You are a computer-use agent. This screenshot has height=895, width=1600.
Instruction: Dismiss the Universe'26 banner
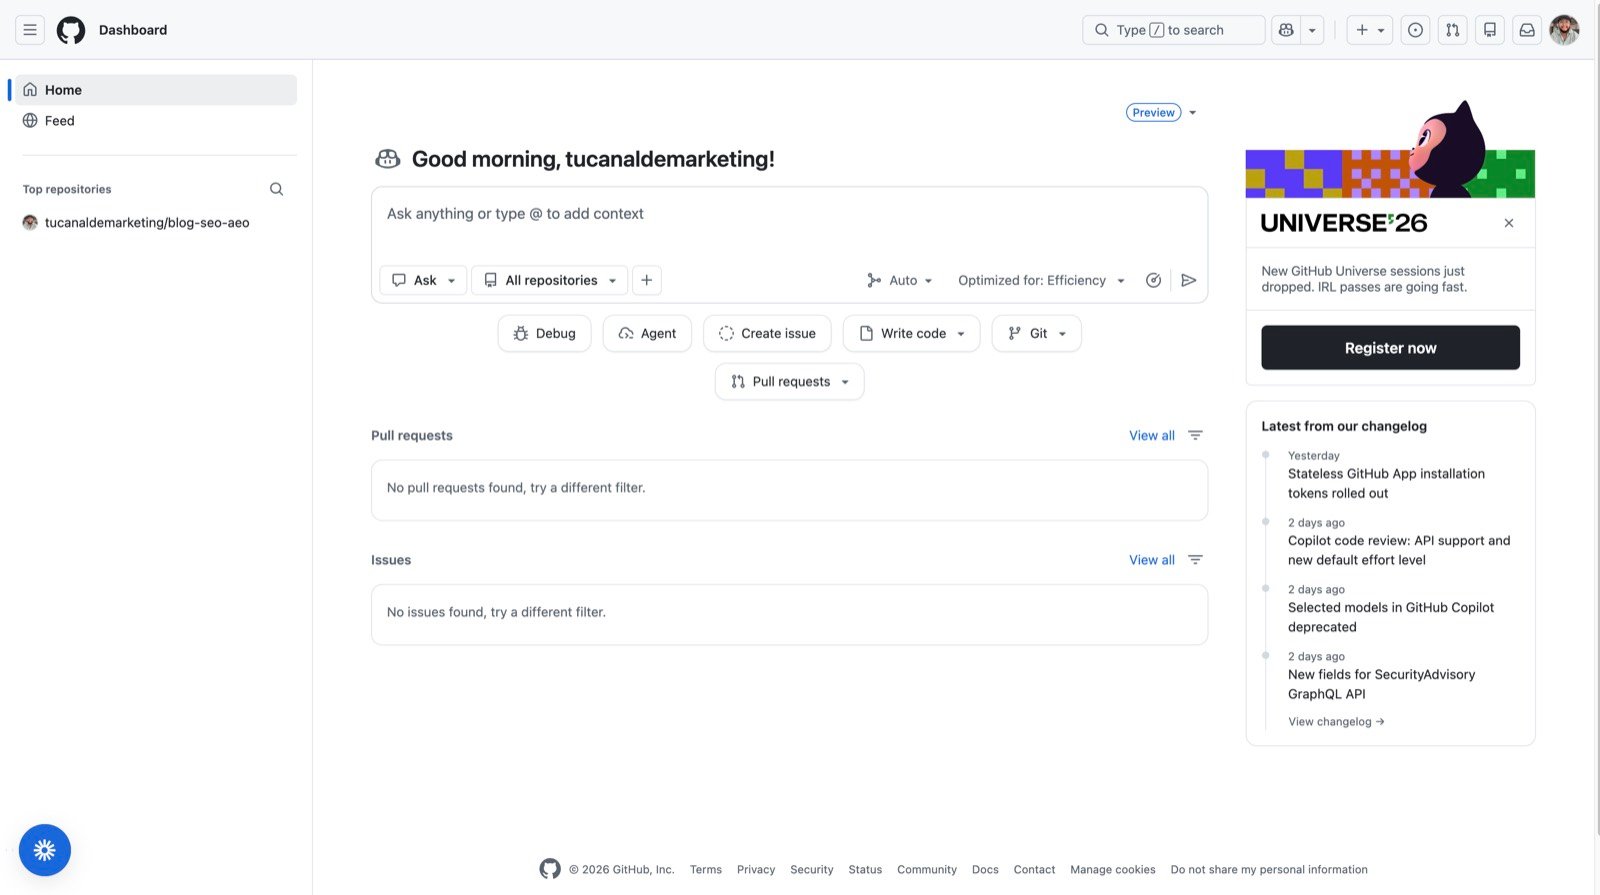point(1509,223)
